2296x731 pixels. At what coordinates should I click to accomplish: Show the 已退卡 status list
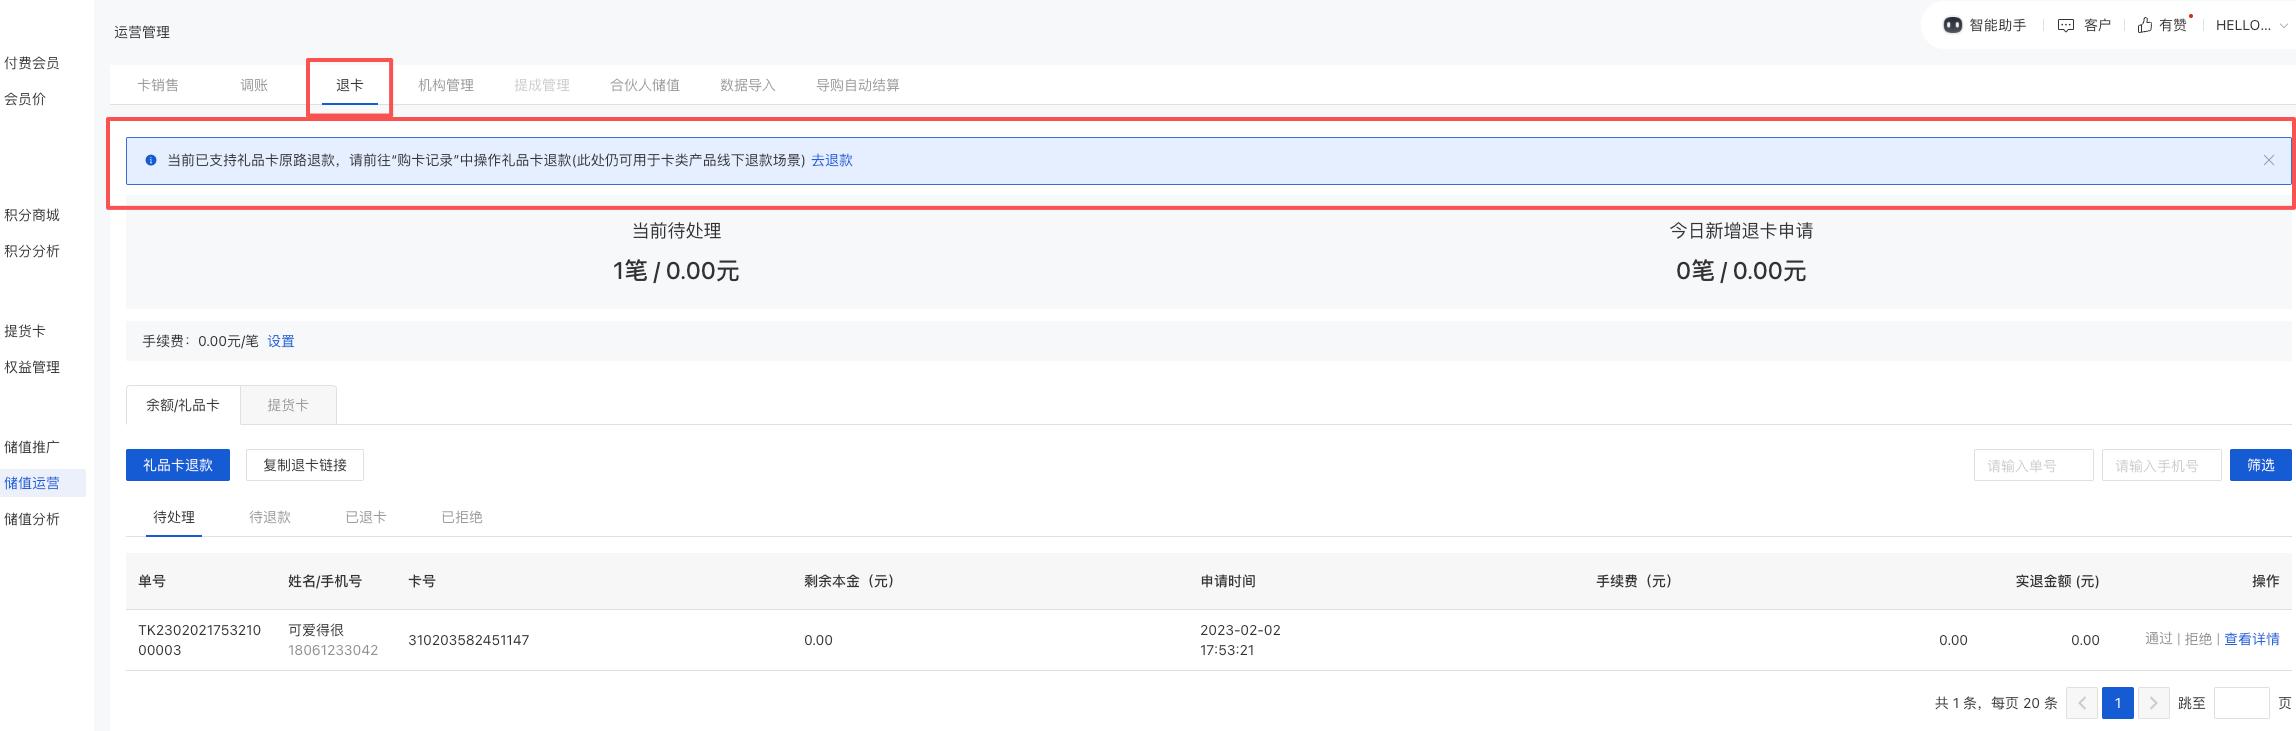(x=365, y=517)
